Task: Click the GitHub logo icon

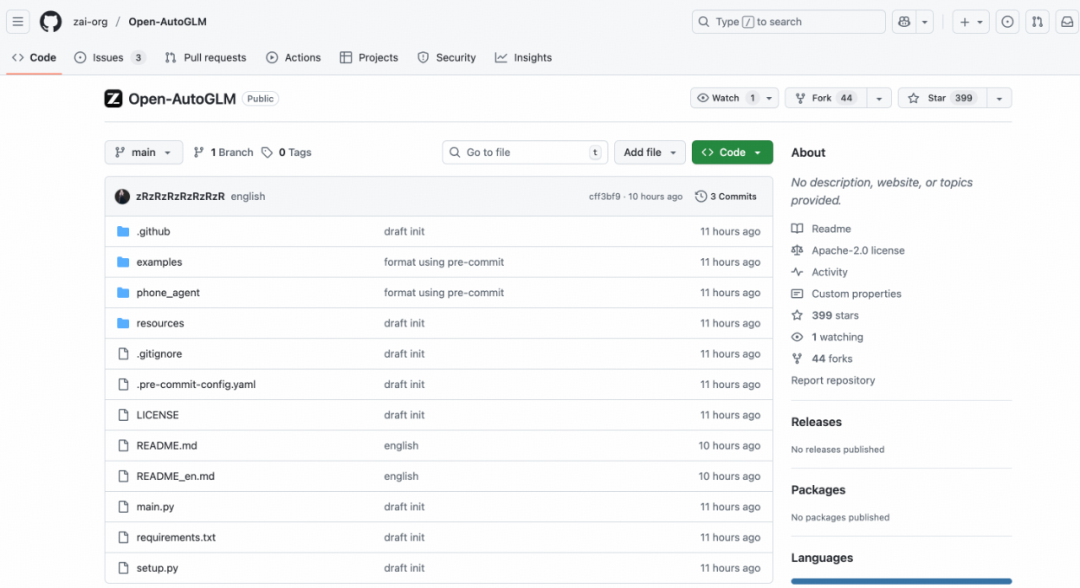Action: point(50,22)
